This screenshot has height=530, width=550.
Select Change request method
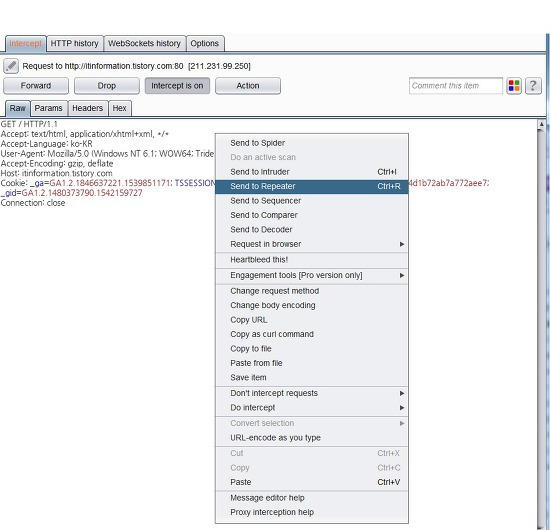point(311,291)
